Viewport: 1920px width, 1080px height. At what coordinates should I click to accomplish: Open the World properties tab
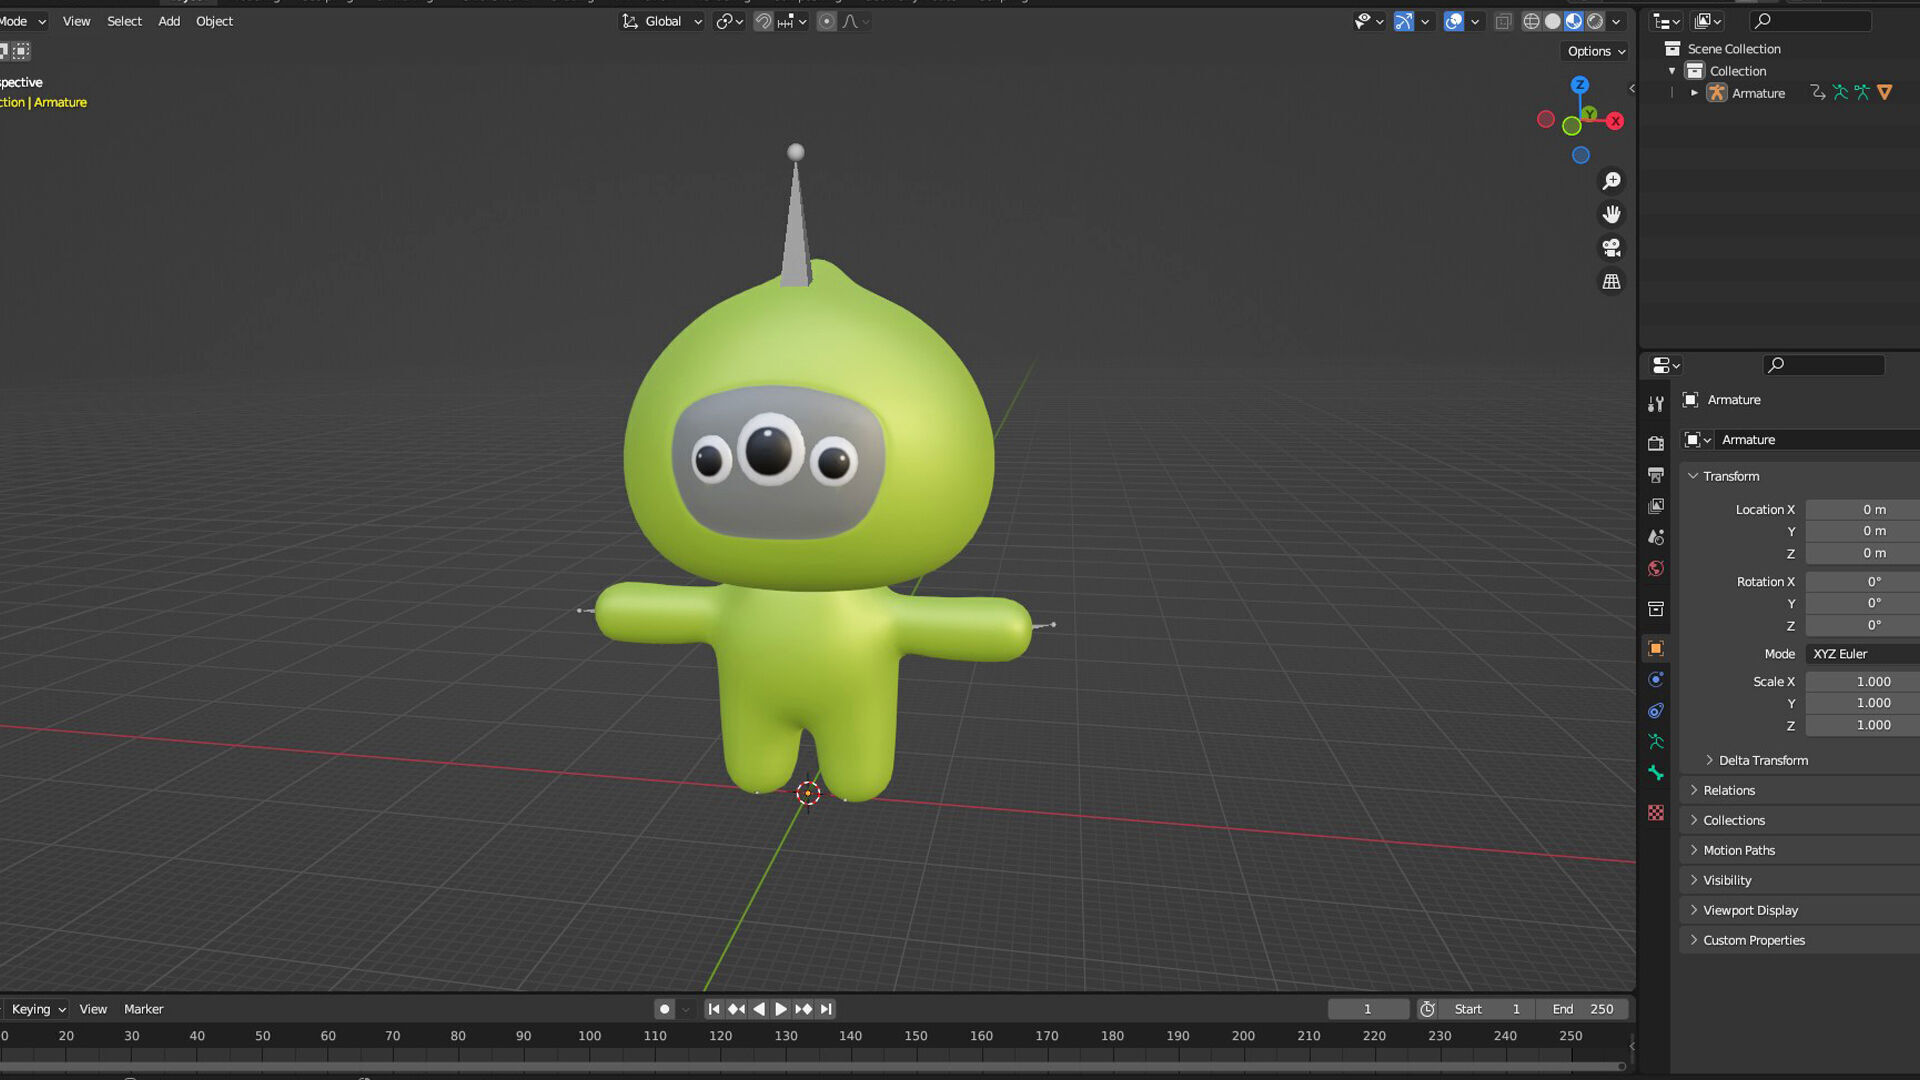(1656, 568)
